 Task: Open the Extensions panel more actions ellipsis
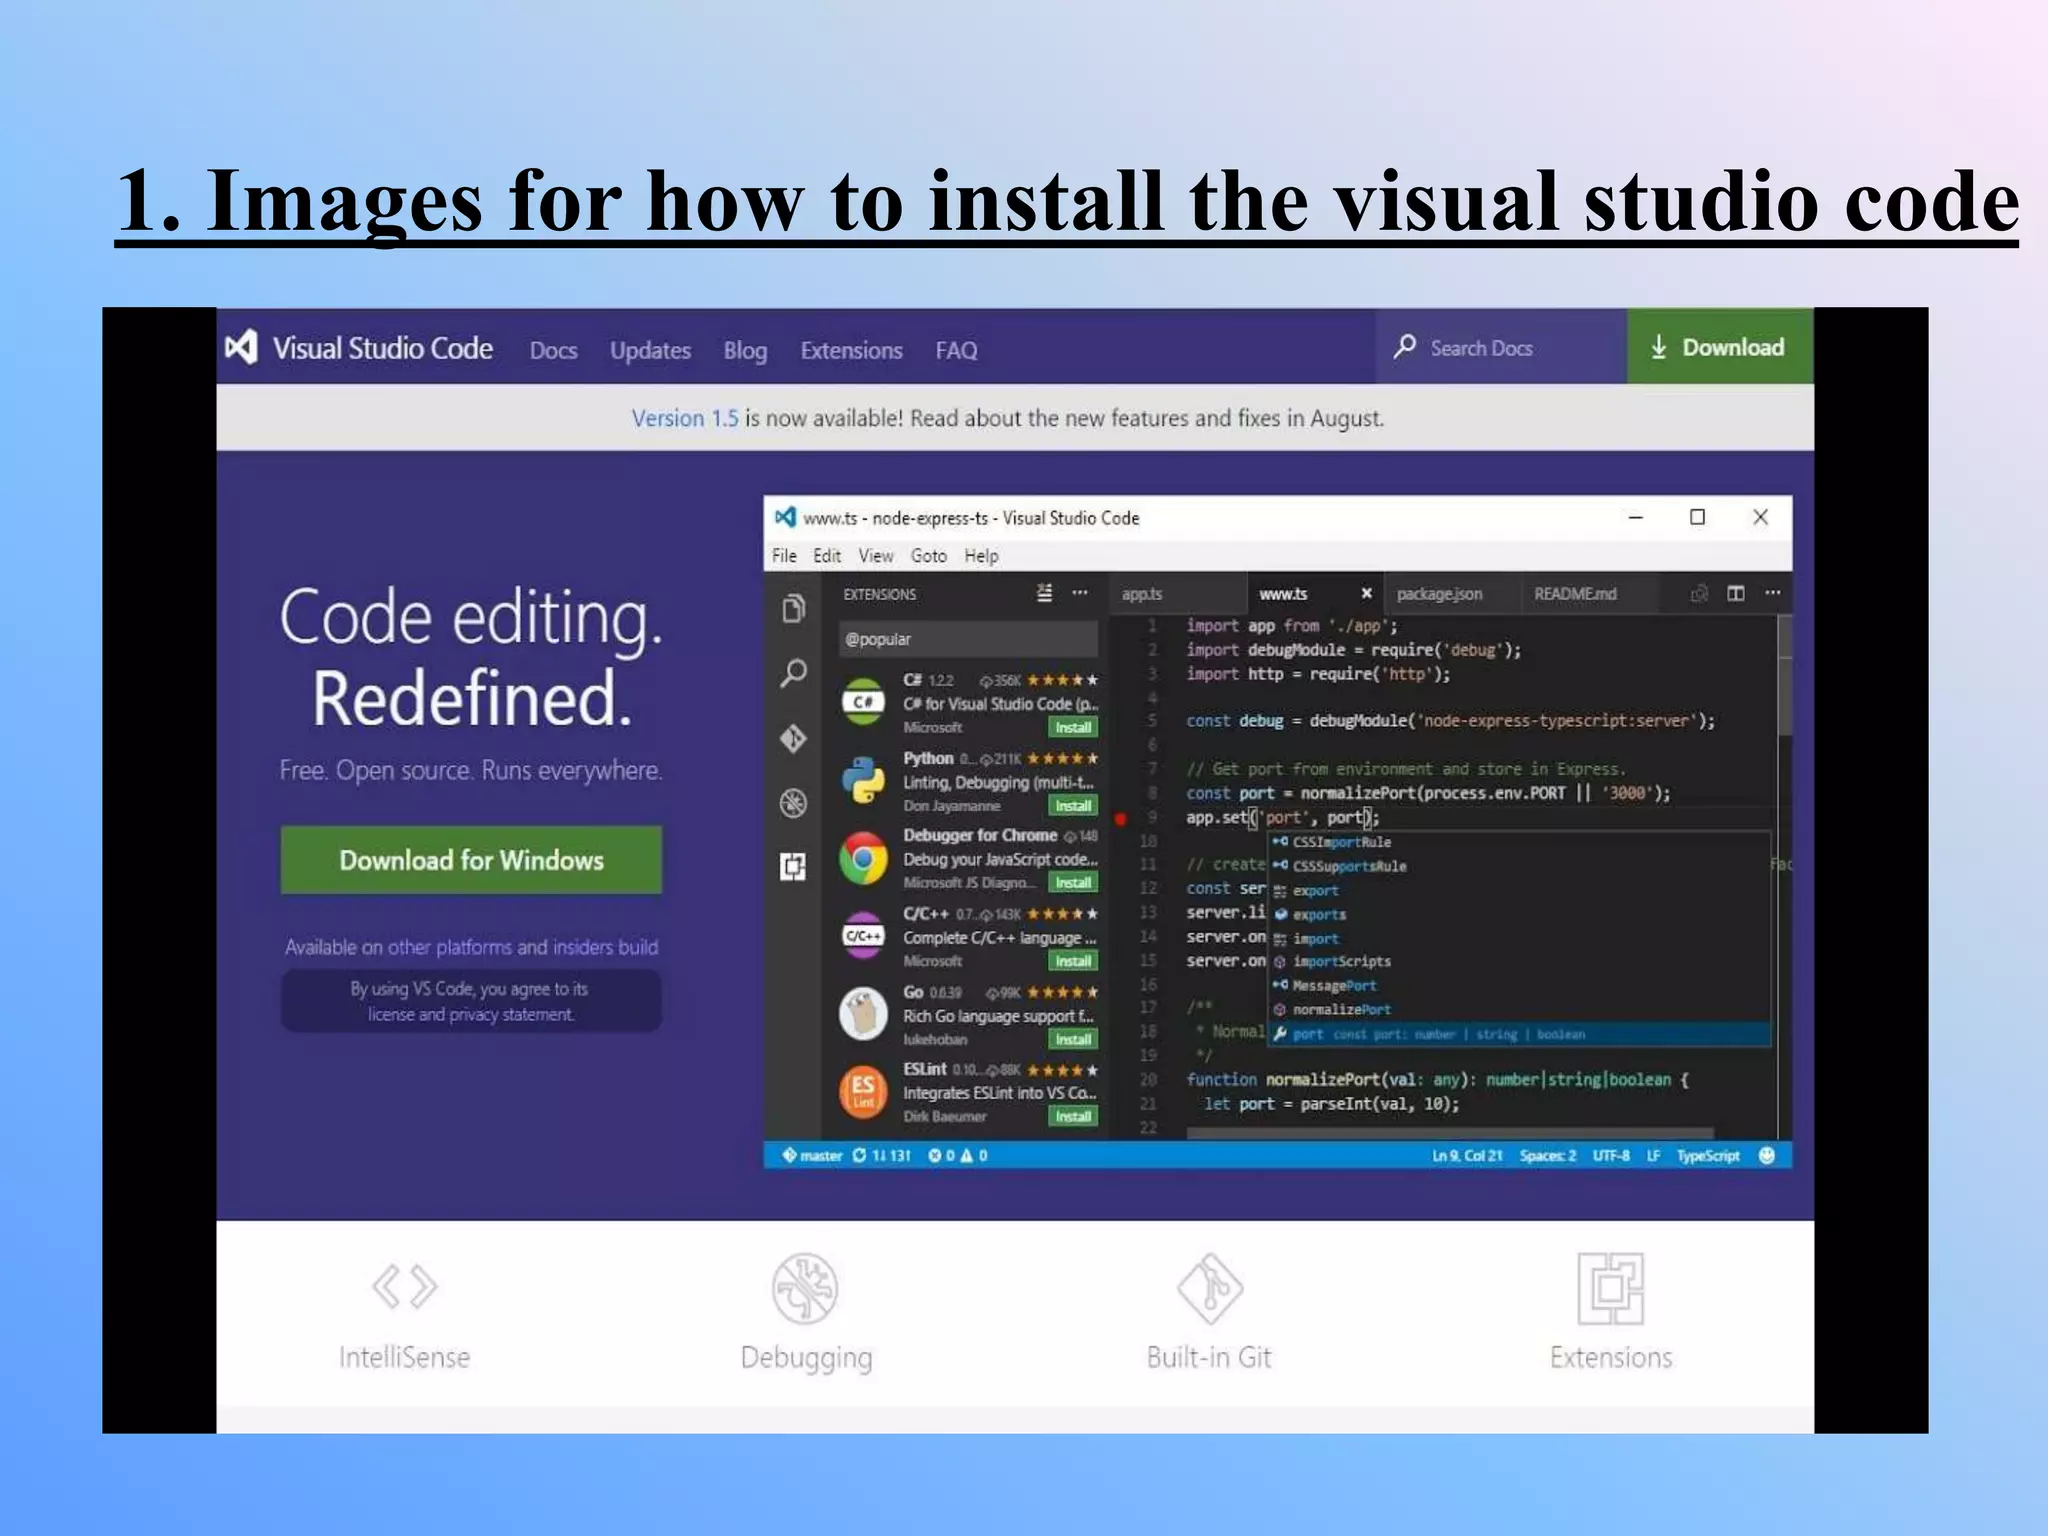[1080, 593]
